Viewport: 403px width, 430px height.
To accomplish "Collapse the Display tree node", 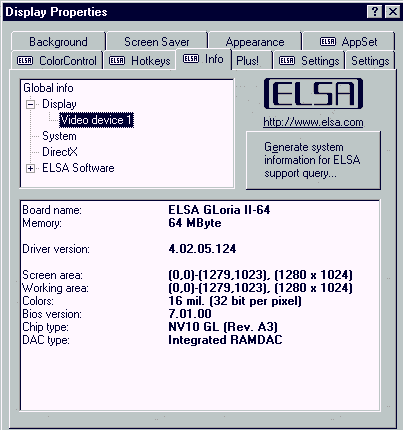I will [x=30, y=104].
